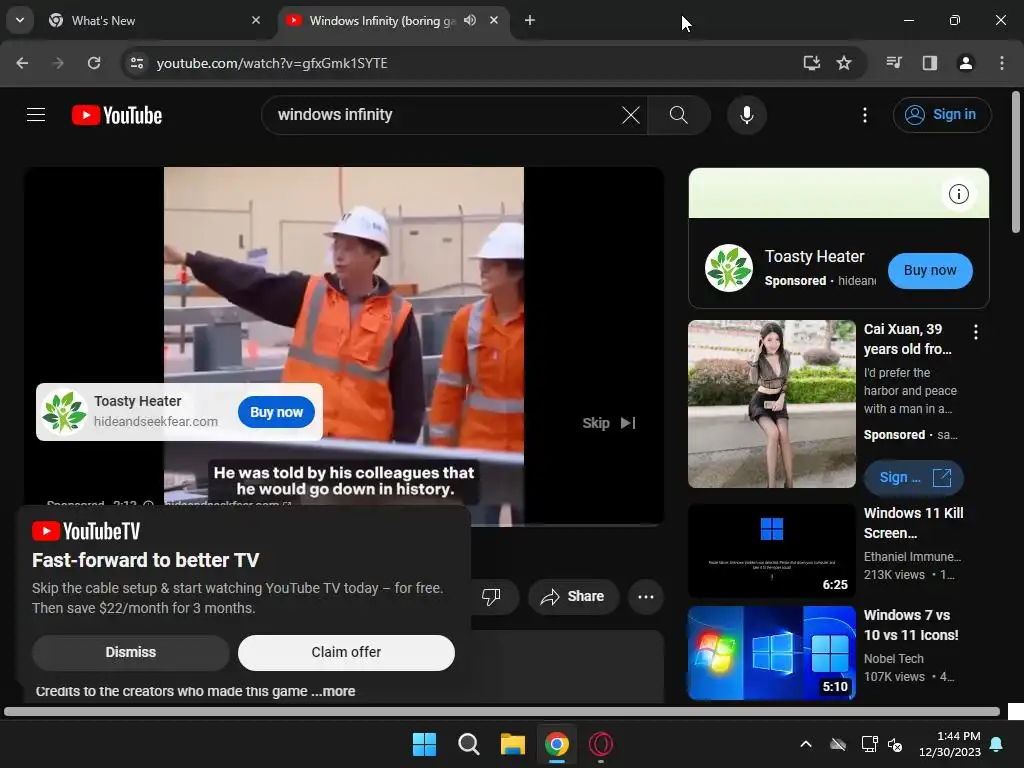Dismiss the YouTube TV offer

coord(131,652)
